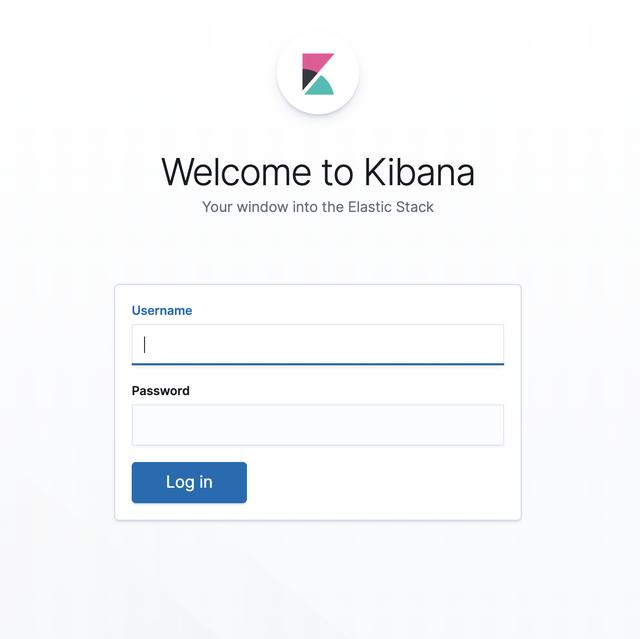The height and width of the screenshot is (639, 640).
Task: Click the Username field label
Action: pyautogui.click(x=162, y=311)
